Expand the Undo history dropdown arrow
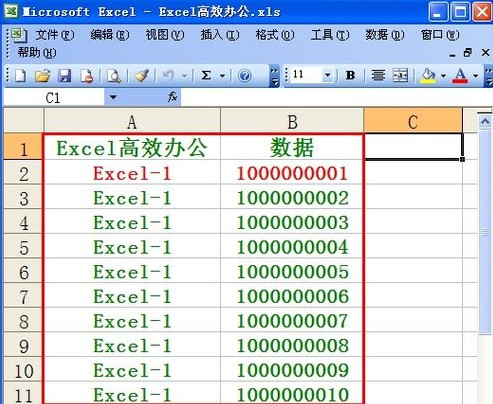 point(184,76)
